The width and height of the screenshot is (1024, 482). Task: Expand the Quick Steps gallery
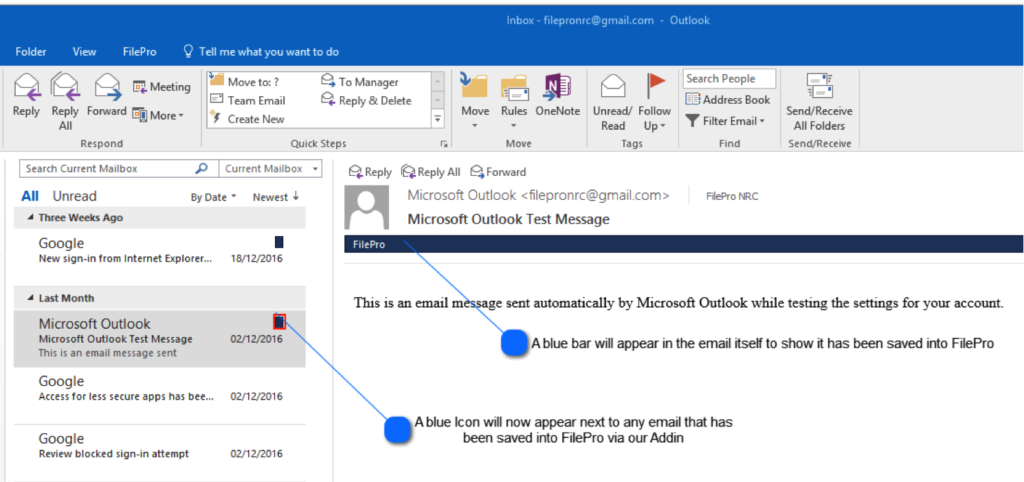click(x=438, y=119)
